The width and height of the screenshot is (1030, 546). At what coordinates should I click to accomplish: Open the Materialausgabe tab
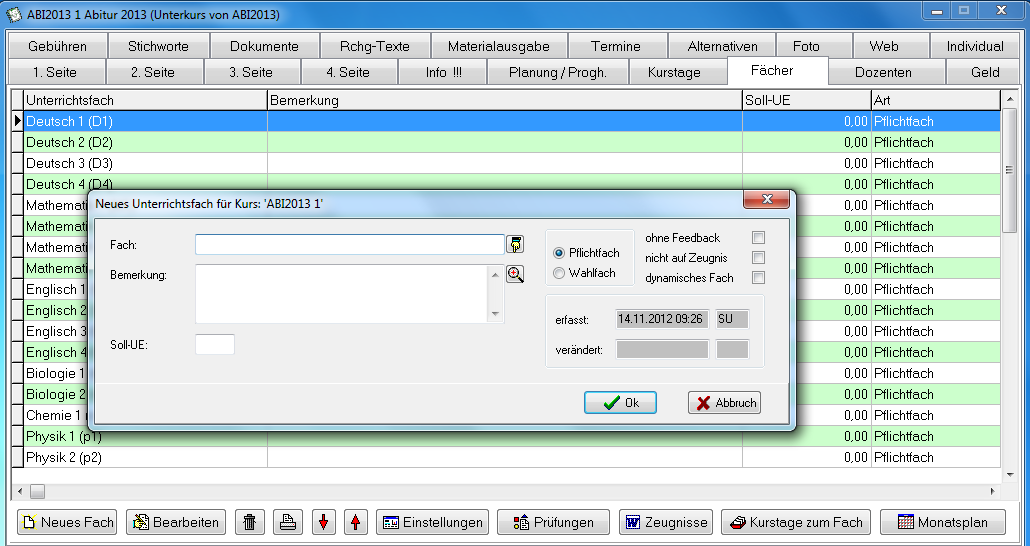point(499,46)
